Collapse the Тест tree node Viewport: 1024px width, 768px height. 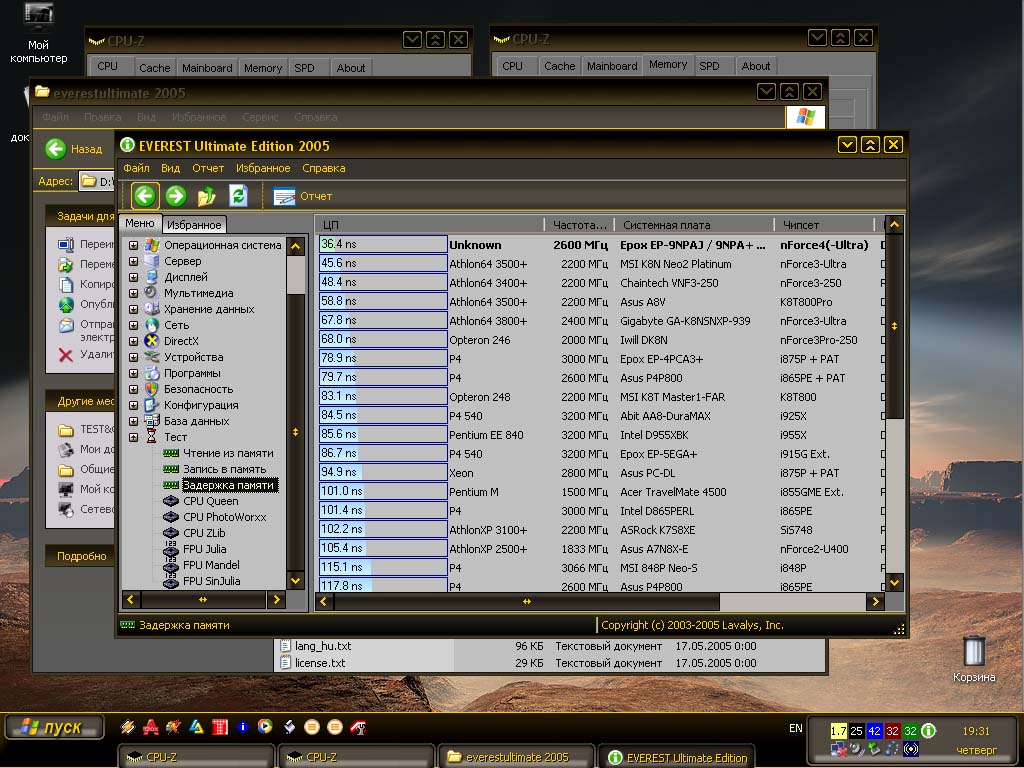[133, 438]
